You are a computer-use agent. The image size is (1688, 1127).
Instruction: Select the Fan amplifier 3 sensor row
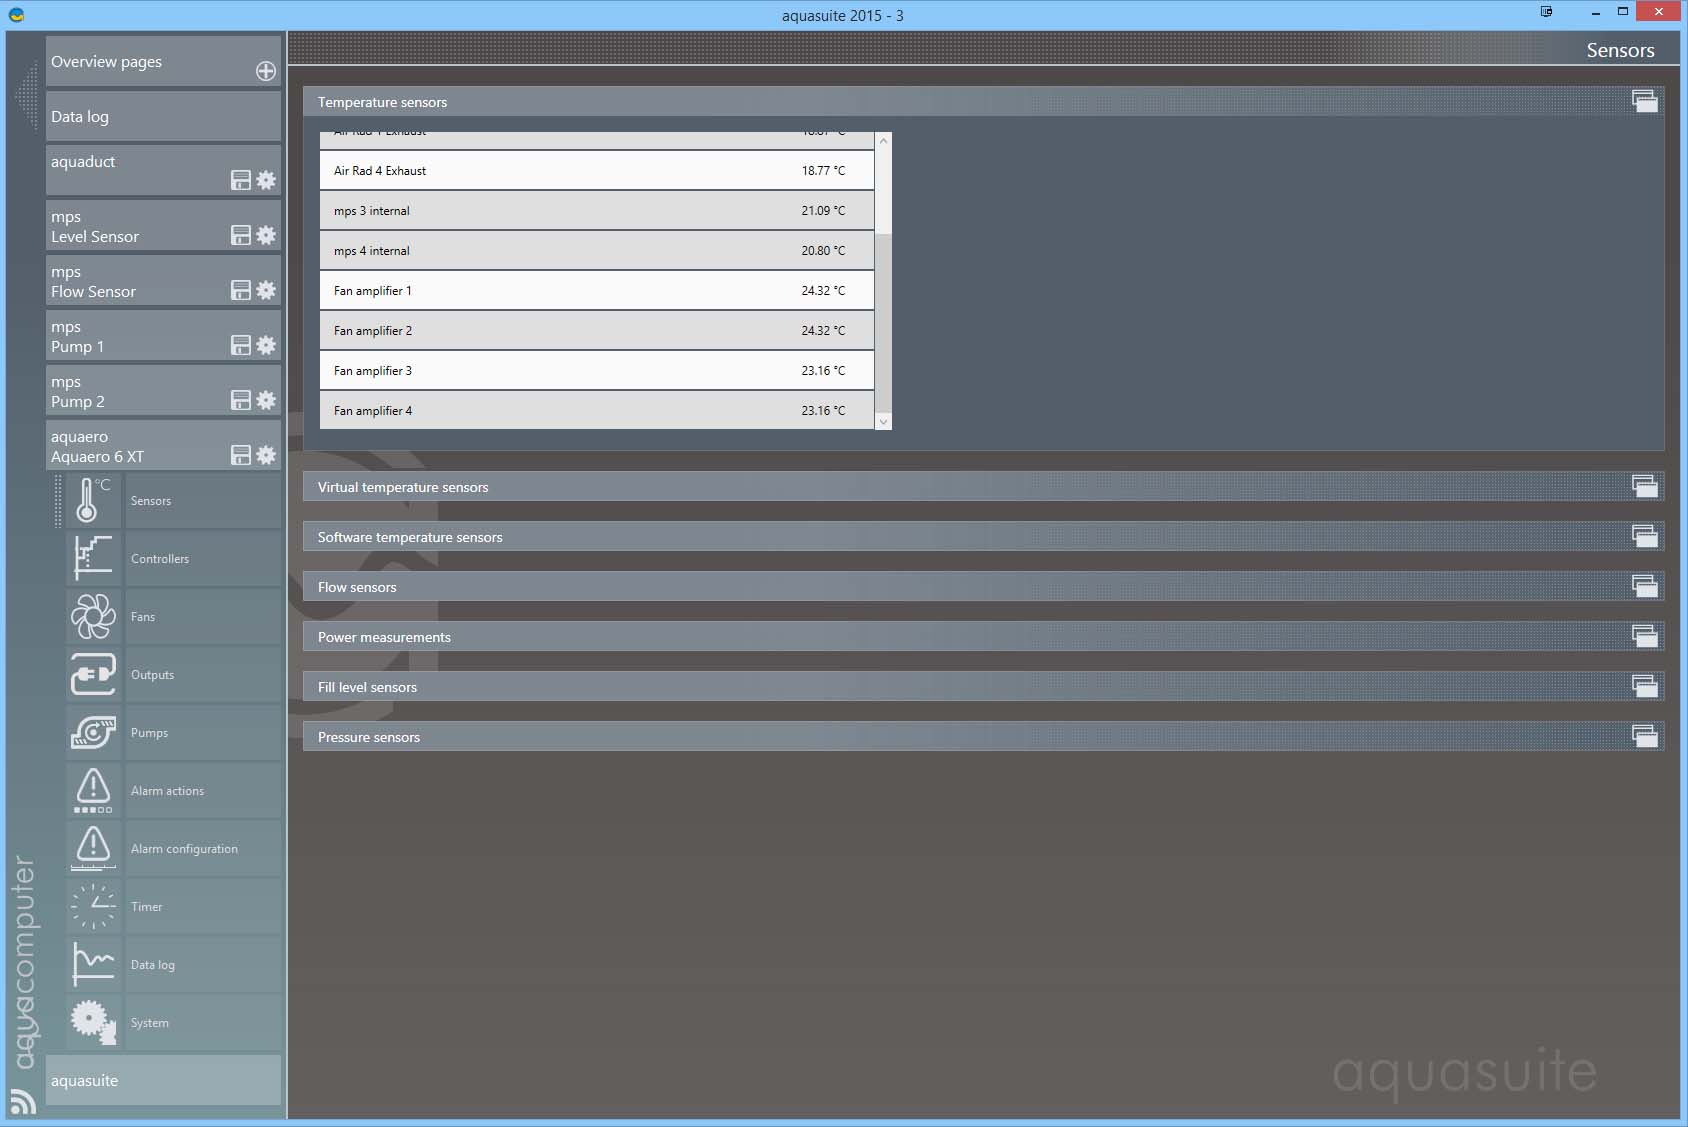[x=597, y=371]
